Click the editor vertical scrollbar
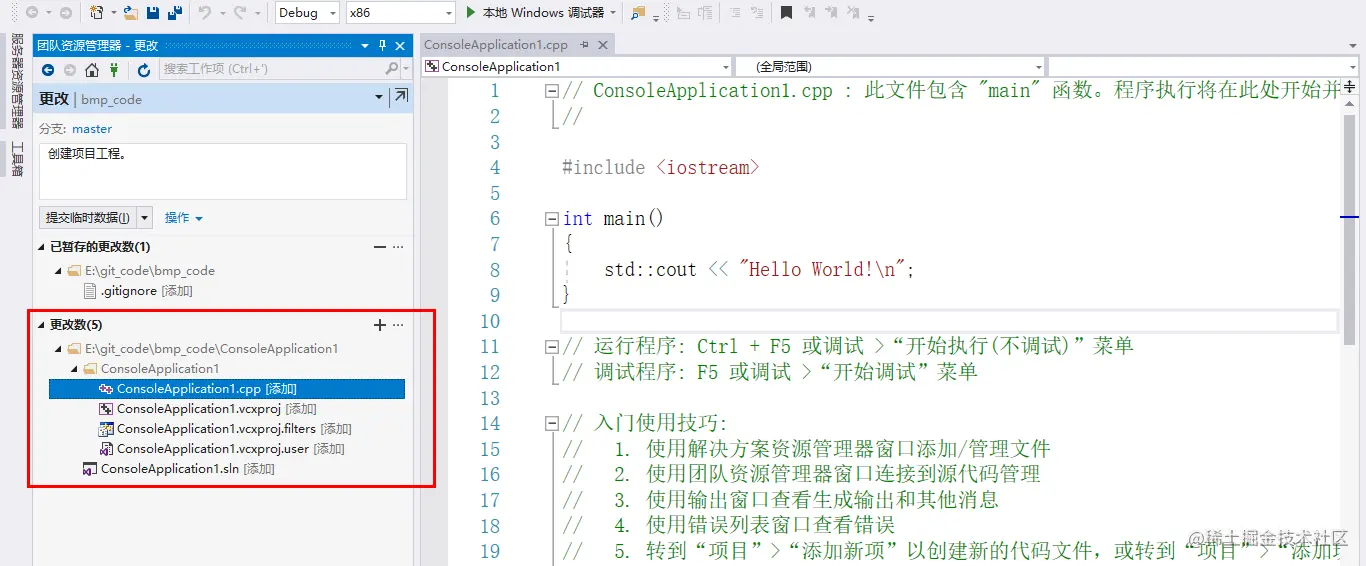This screenshot has width=1366, height=566. pyautogui.click(x=1349, y=320)
